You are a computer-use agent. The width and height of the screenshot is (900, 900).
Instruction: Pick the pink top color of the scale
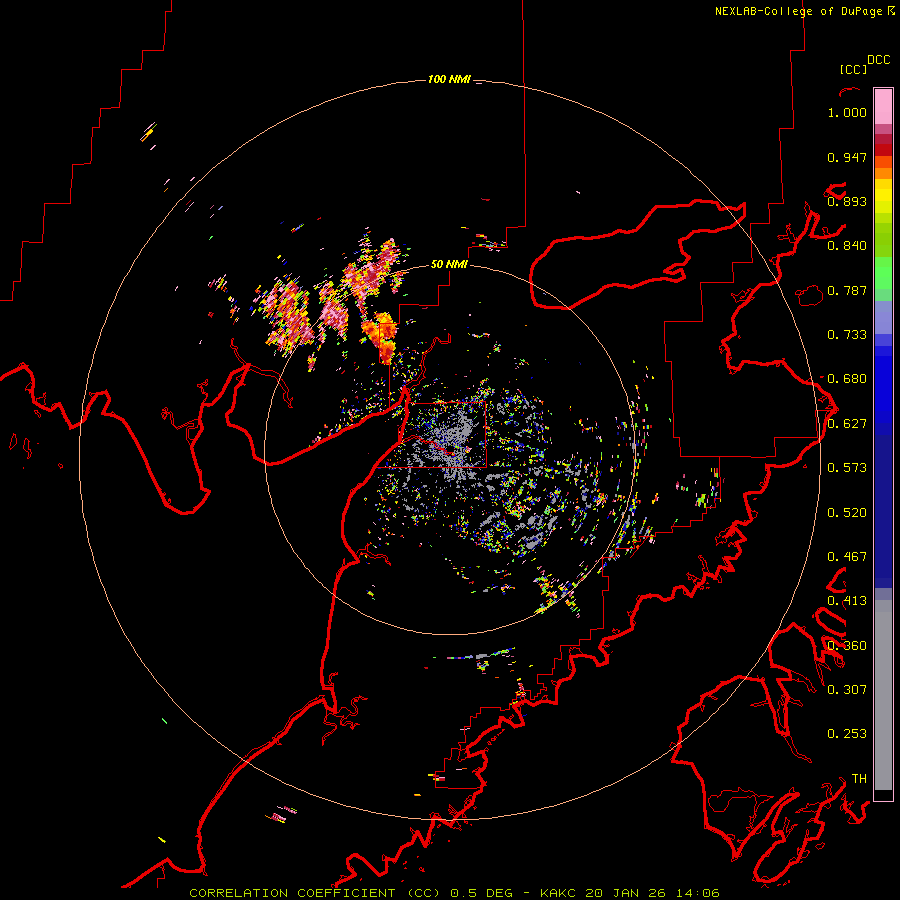[883, 106]
